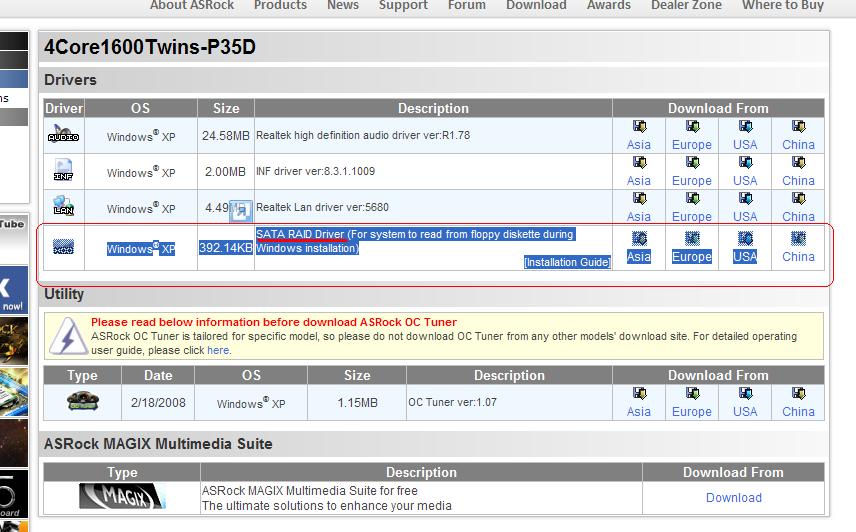This screenshot has width=856, height=532.
Task: Download INF driver from Europe server icon
Action: [691, 163]
